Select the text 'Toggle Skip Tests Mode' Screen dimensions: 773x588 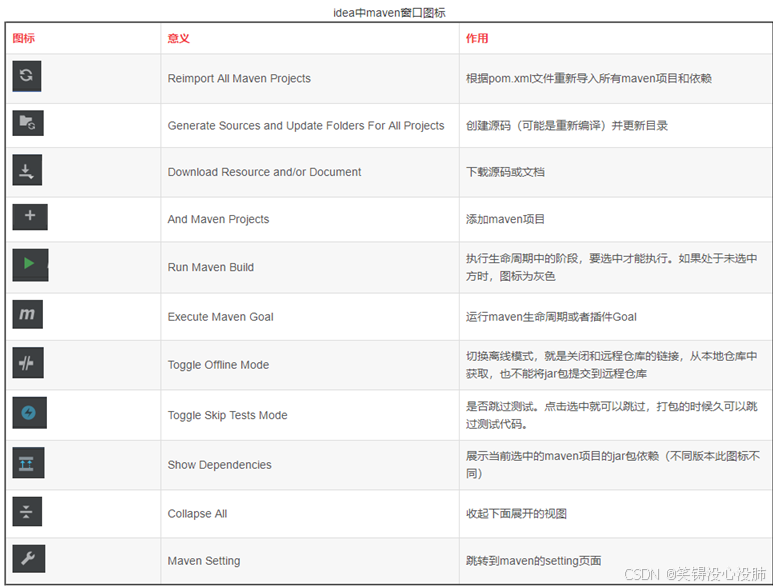[227, 415]
